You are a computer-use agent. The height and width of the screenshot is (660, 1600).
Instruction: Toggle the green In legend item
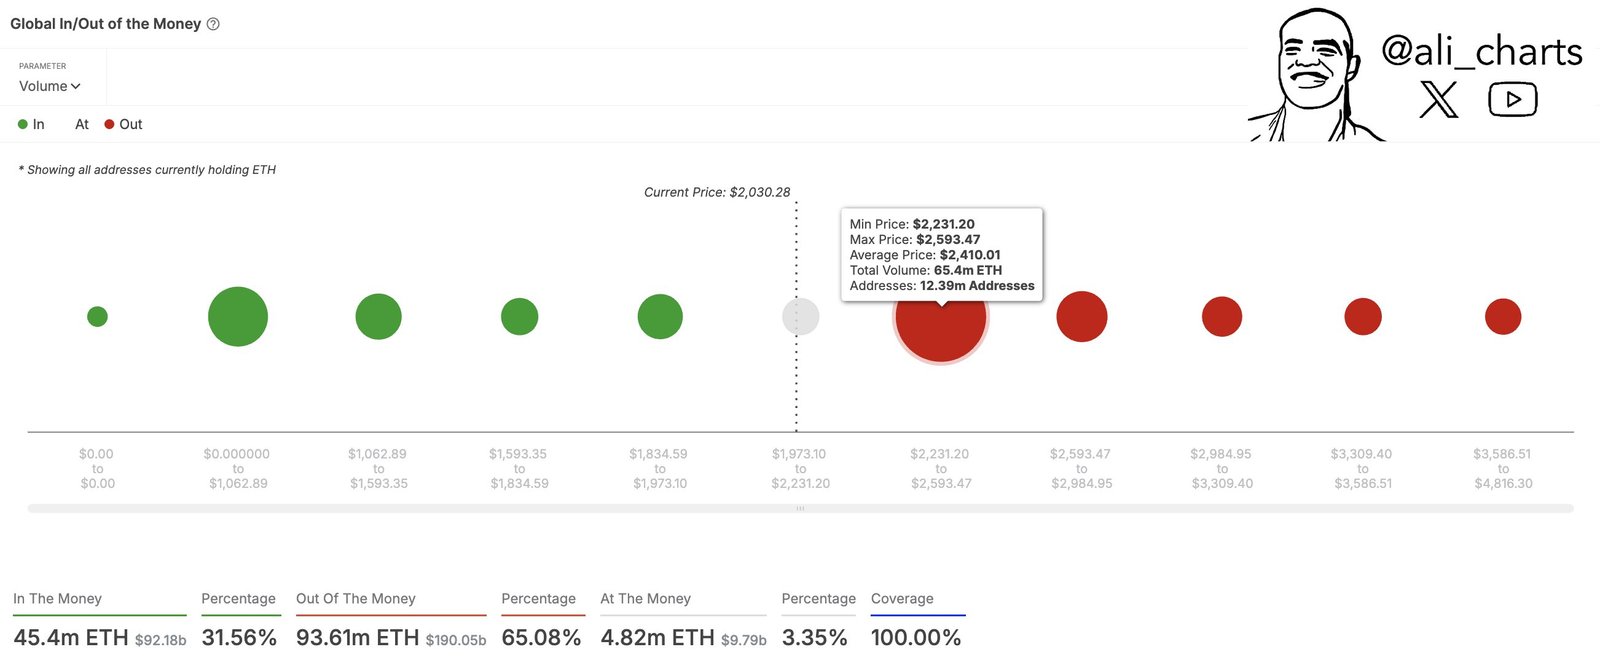click(32, 124)
